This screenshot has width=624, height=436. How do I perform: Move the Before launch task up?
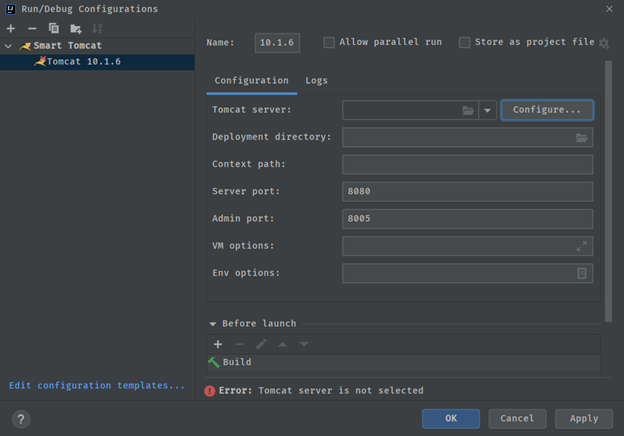tap(283, 344)
